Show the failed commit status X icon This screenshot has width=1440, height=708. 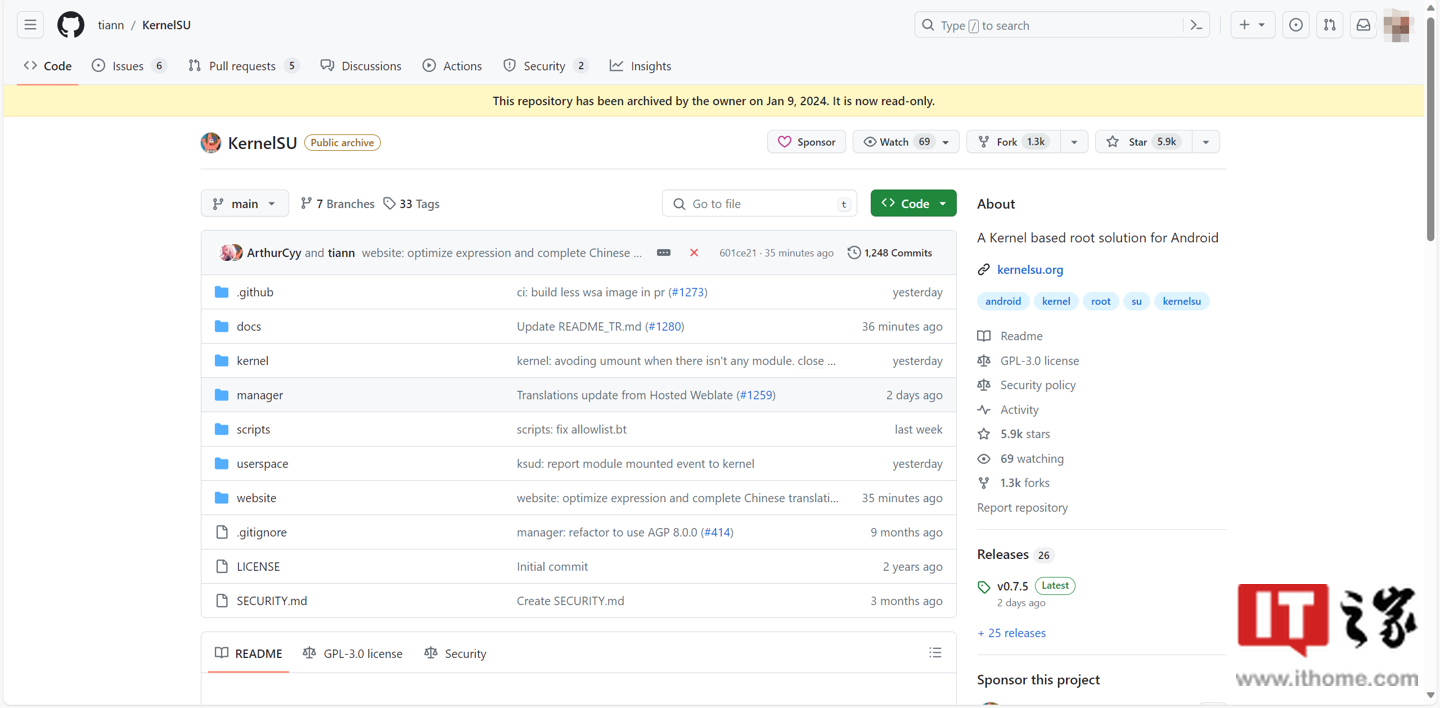[x=694, y=253]
